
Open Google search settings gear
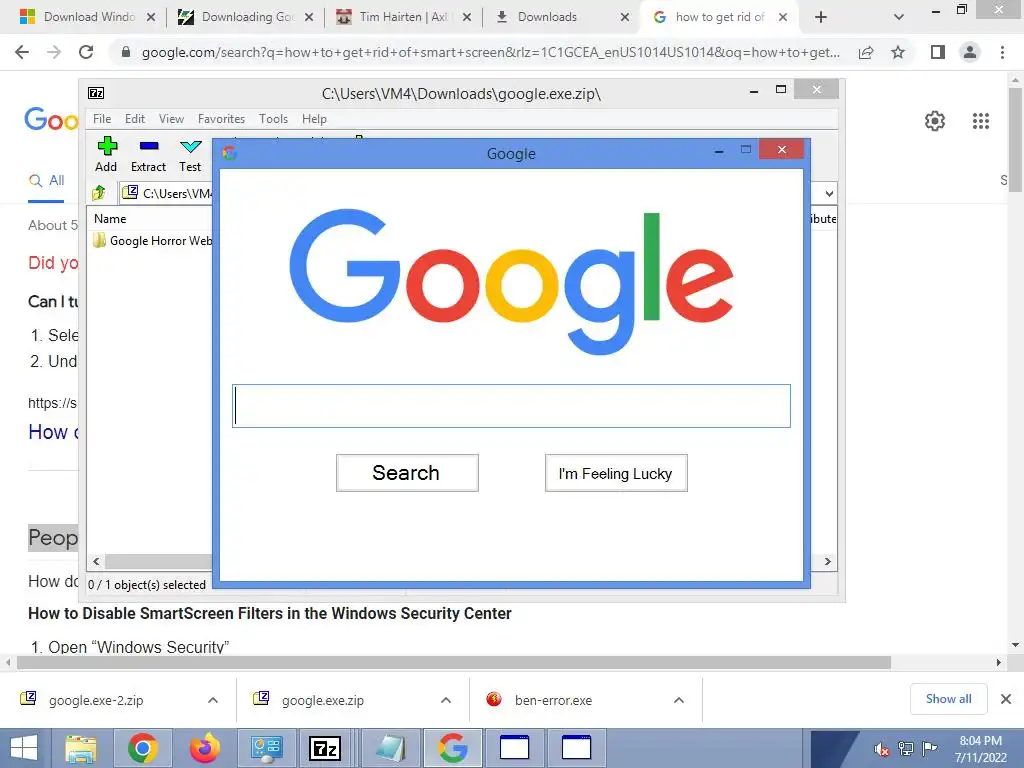click(x=935, y=121)
